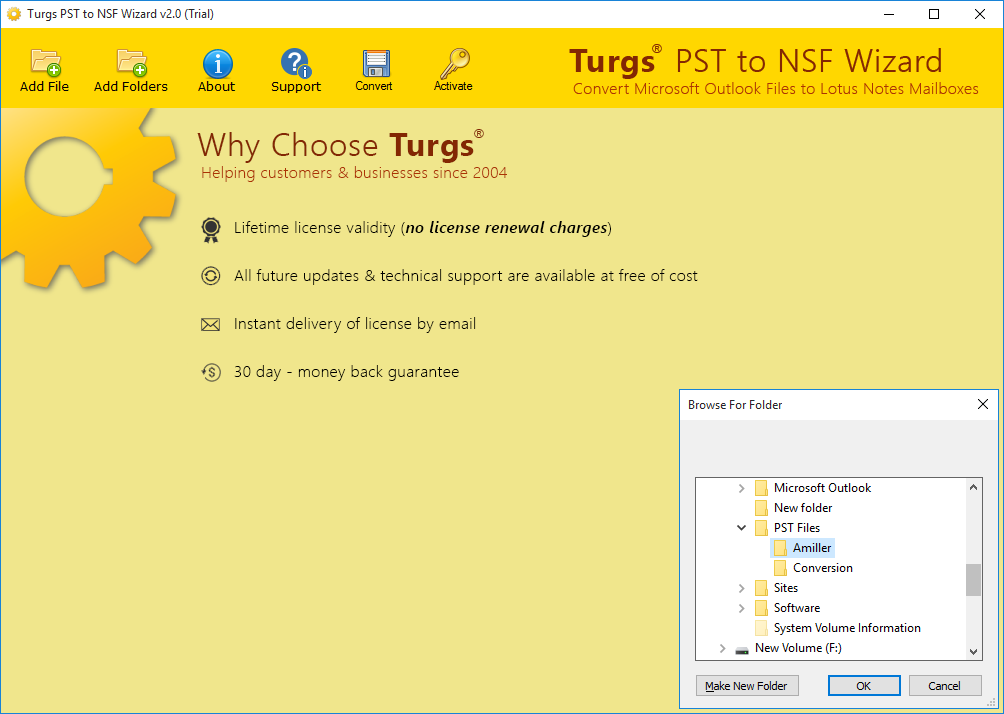Select the PST Files folder label
This screenshot has height=714, width=1004.
[797, 528]
